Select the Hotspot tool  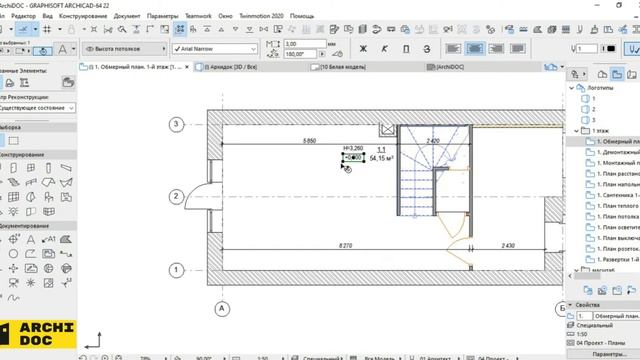click(31, 282)
